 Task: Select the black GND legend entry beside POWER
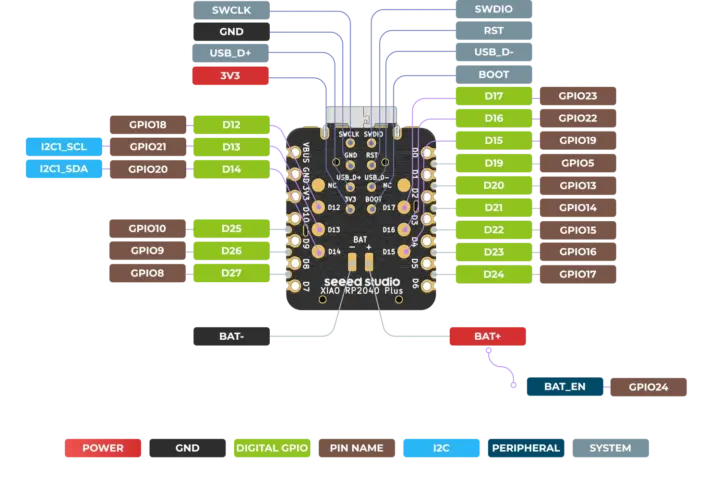(x=187, y=448)
